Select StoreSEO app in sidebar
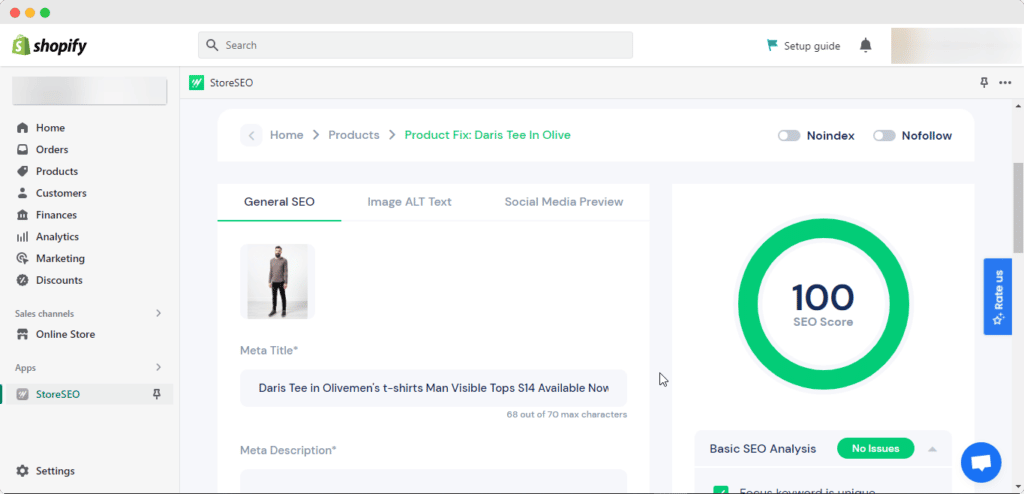Image resolution: width=1024 pixels, height=494 pixels. tap(89, 395)
